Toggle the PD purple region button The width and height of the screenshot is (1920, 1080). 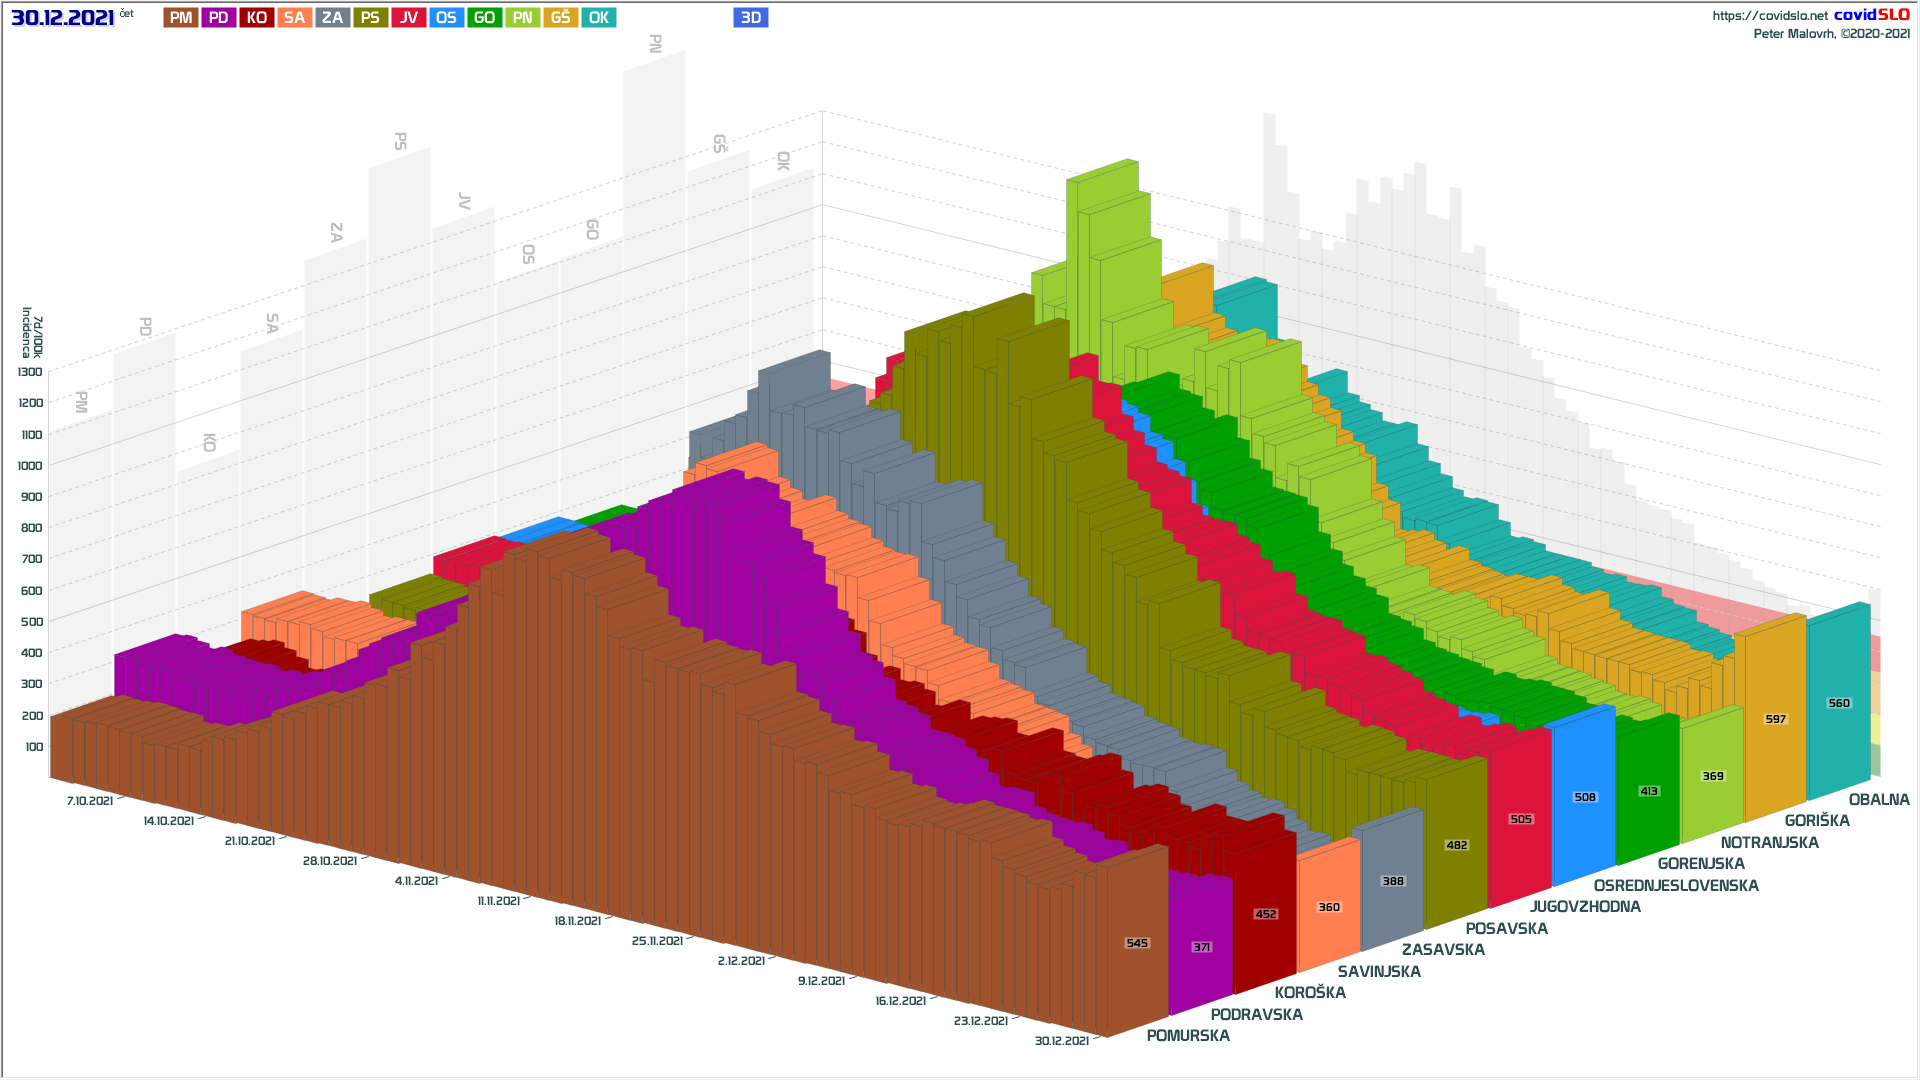219,18
